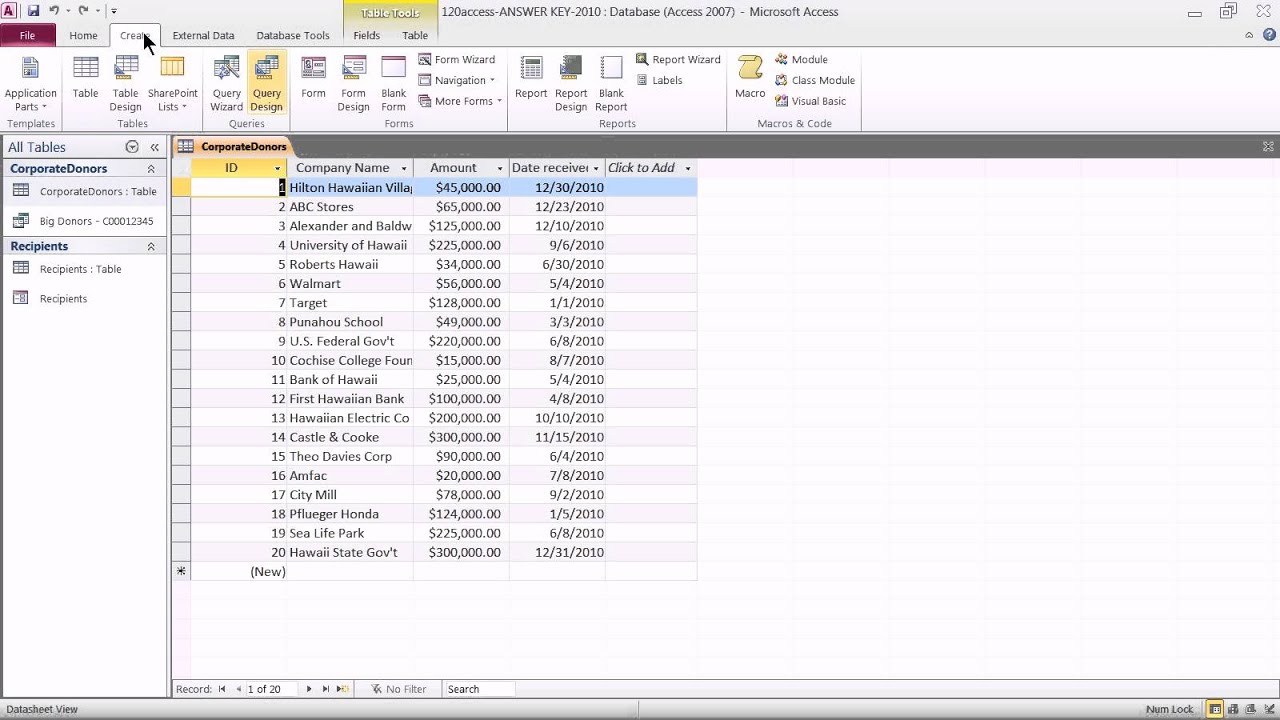Switch to the Fields tab
Screen dimensions: 1280x720
pyautogui.click(x=366, y=35)
